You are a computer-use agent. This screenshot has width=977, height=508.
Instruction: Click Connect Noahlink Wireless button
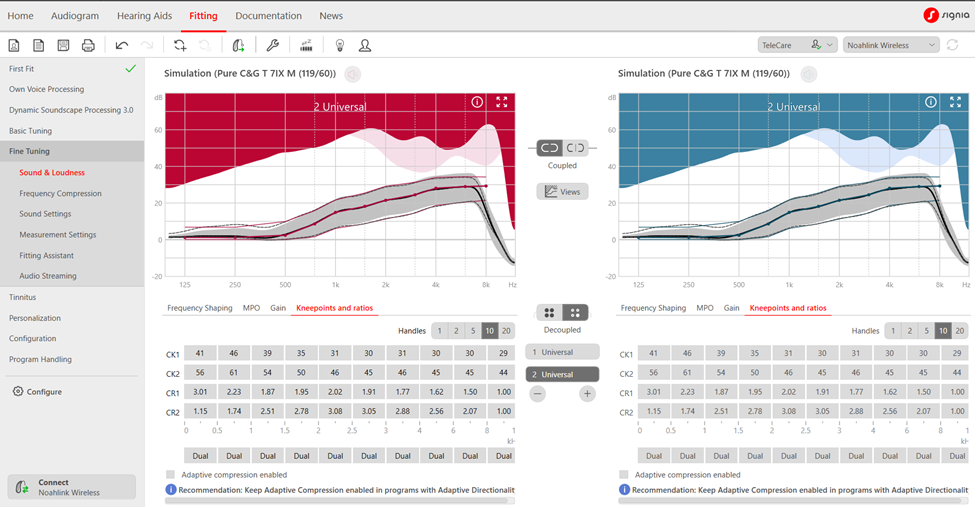72,487
